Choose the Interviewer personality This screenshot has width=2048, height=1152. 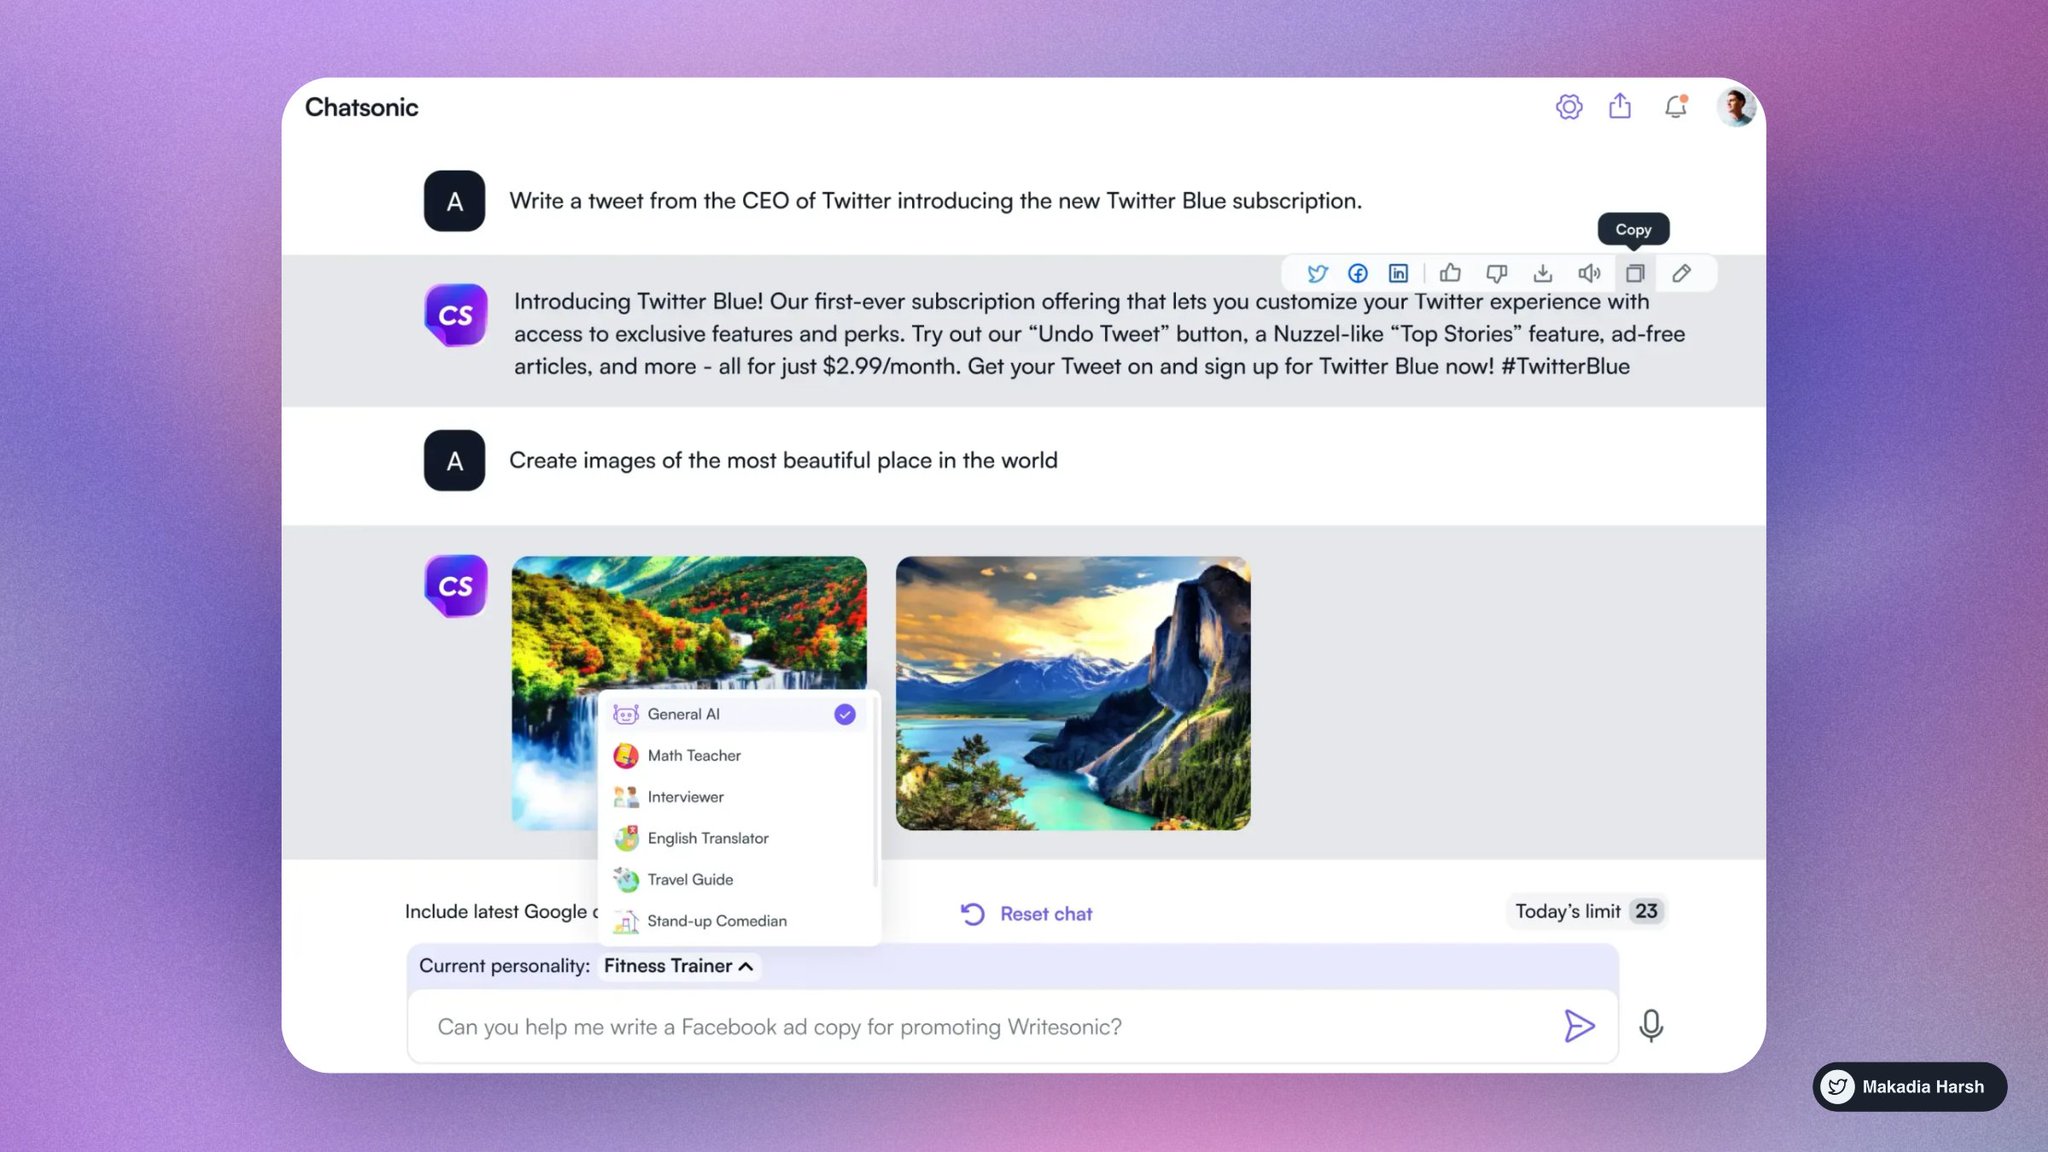tap(737, 797)
